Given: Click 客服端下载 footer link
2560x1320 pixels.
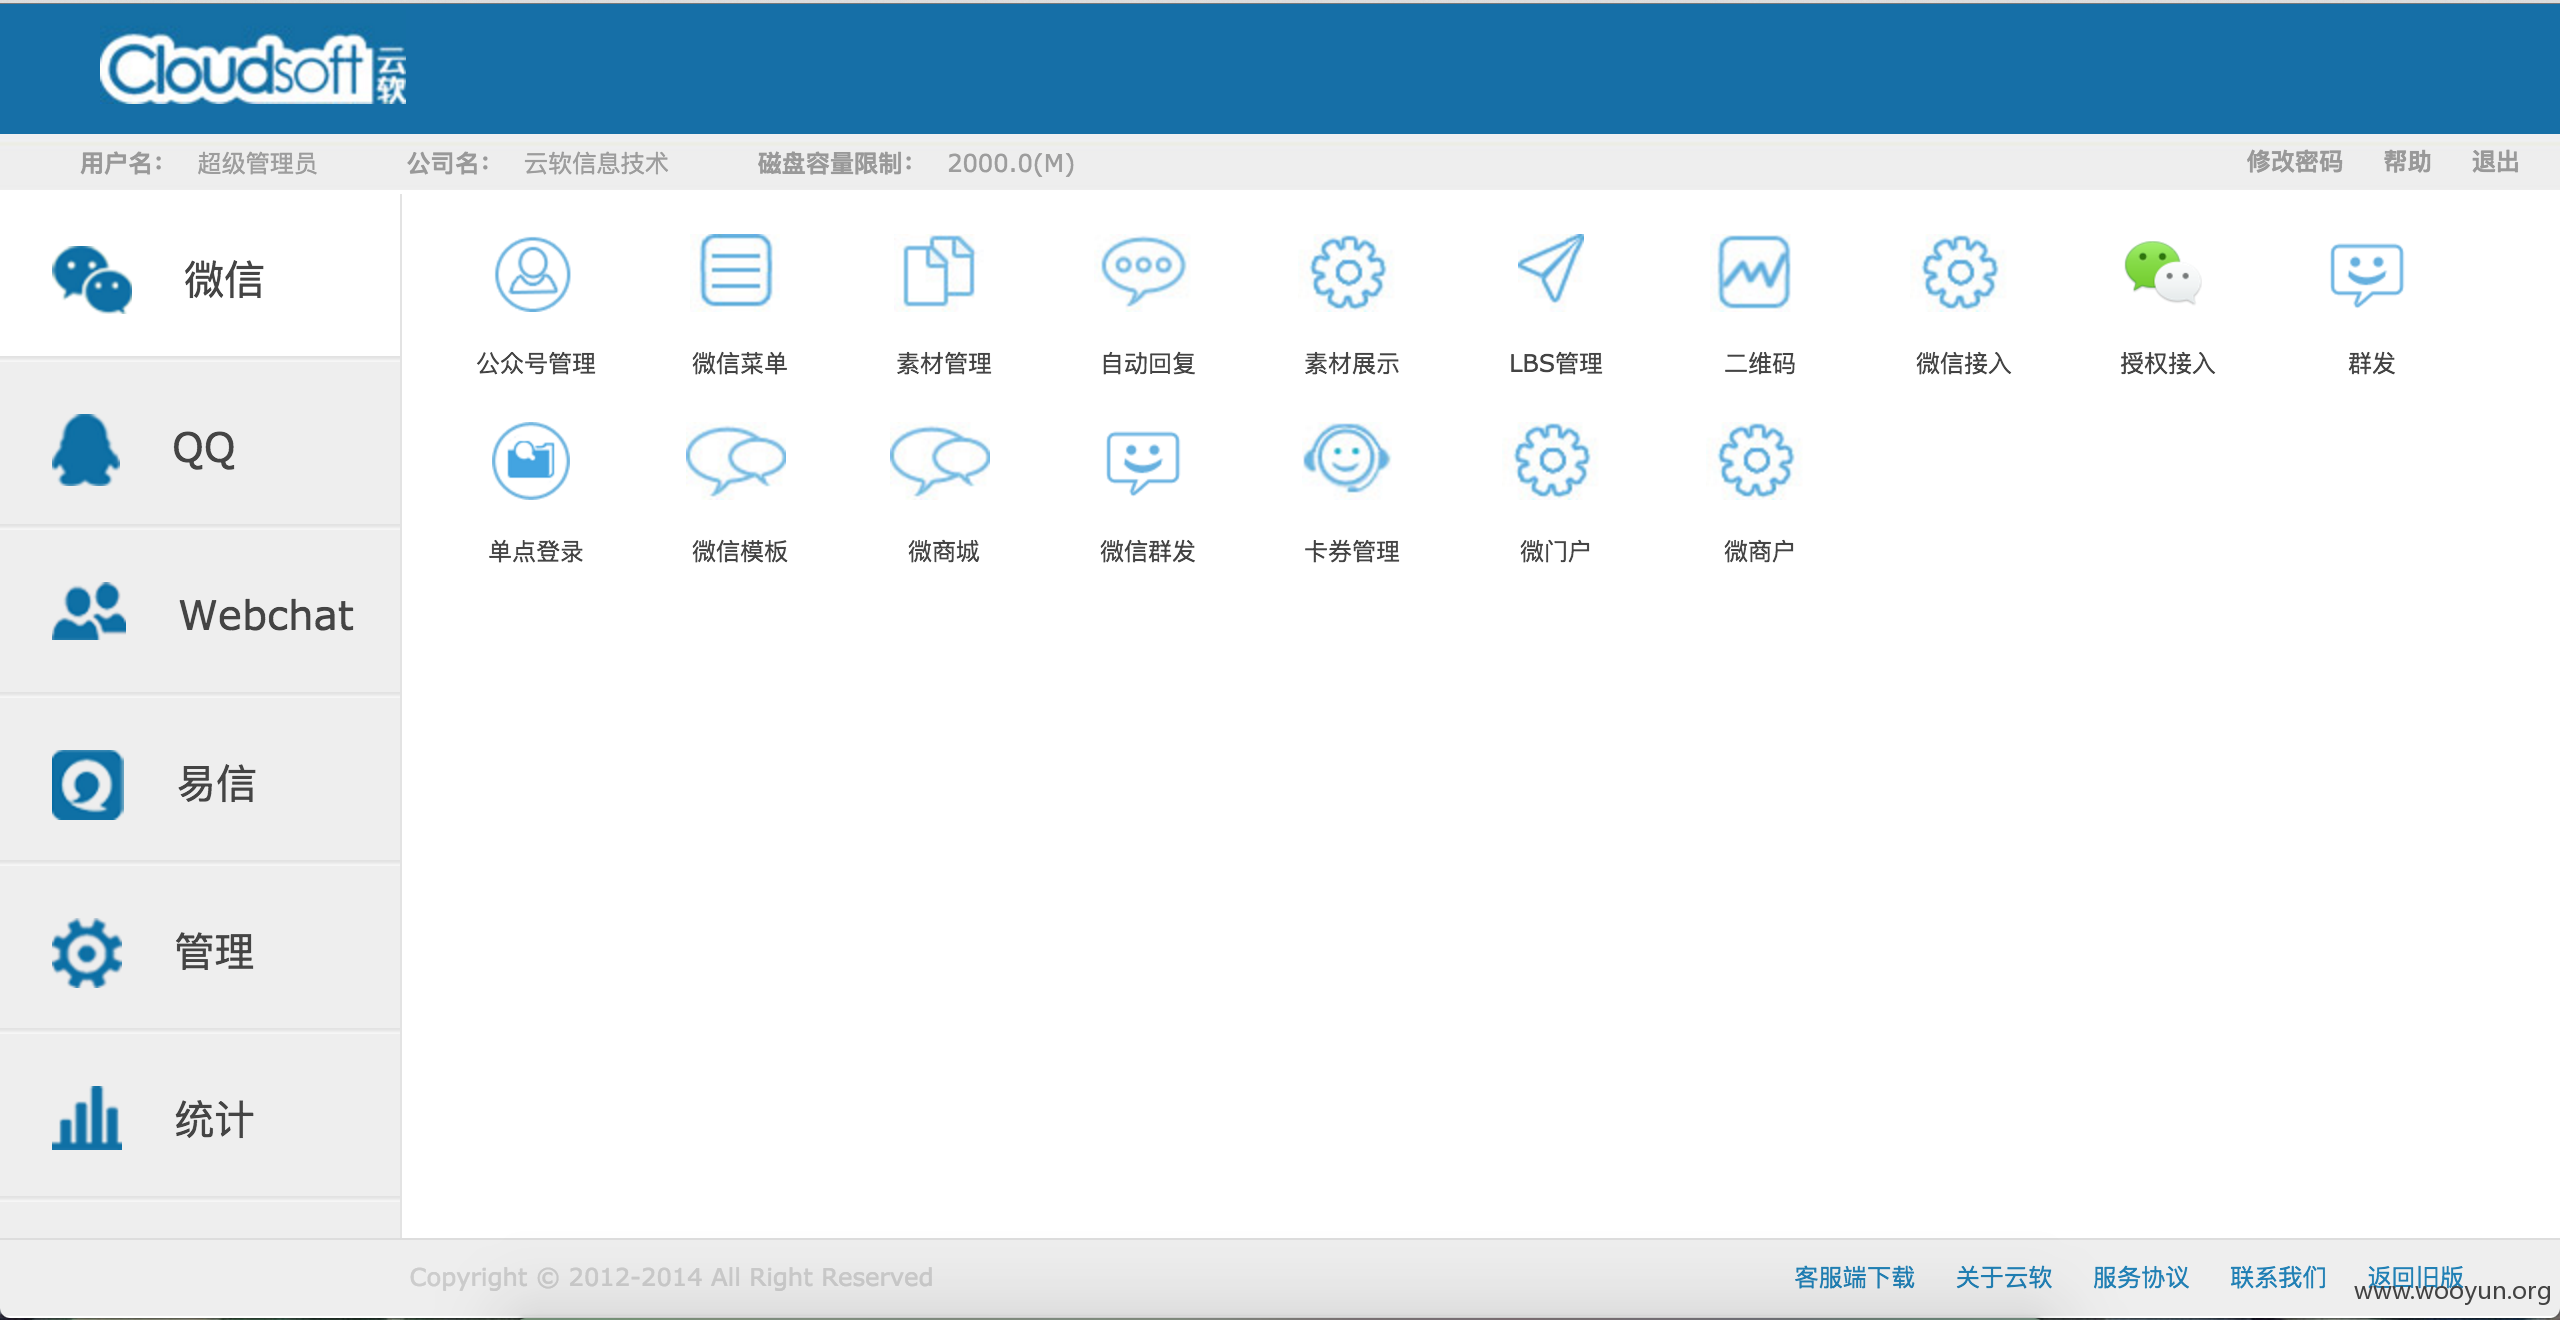Looking at the screenshot, I should coord(1854,1277).
